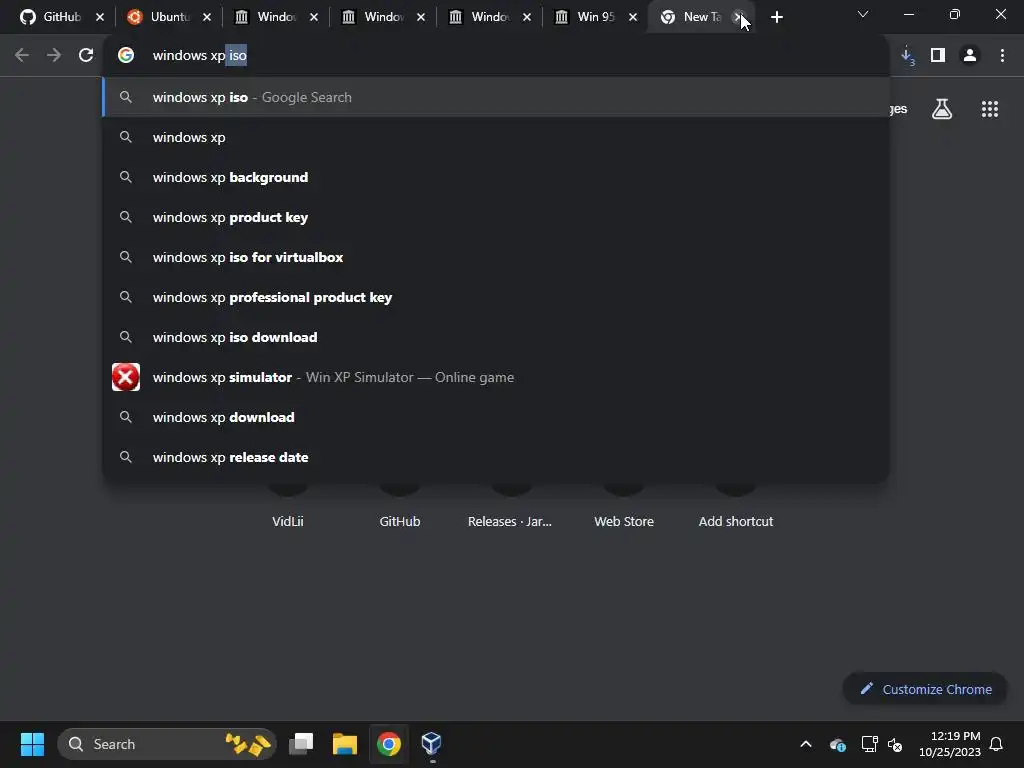Choose the plain 'windows xp' suggestion

(x=496, y=137)
